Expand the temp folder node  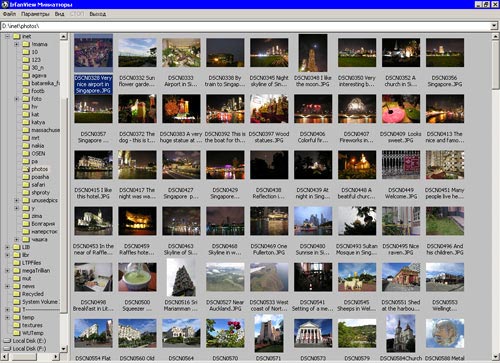(x=7, y=317)
